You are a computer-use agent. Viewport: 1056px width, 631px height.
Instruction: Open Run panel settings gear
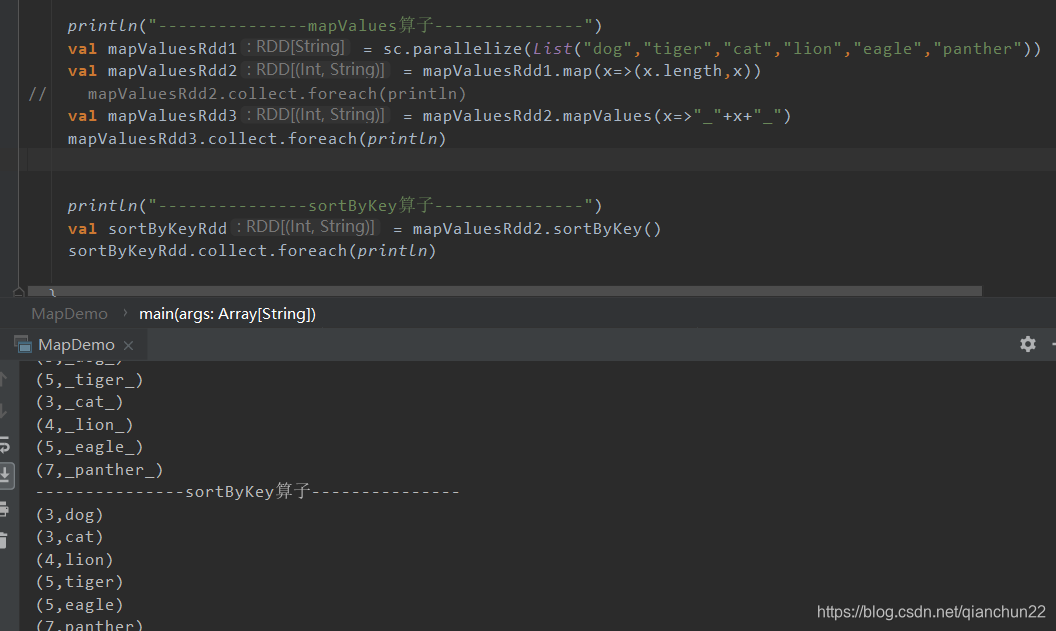coord(1027,344)
